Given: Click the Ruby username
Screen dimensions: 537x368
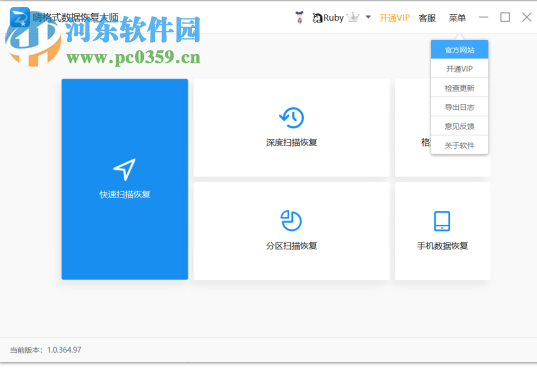Looking at the screenshot, I should pyautogui.click(x=333, y=18).
